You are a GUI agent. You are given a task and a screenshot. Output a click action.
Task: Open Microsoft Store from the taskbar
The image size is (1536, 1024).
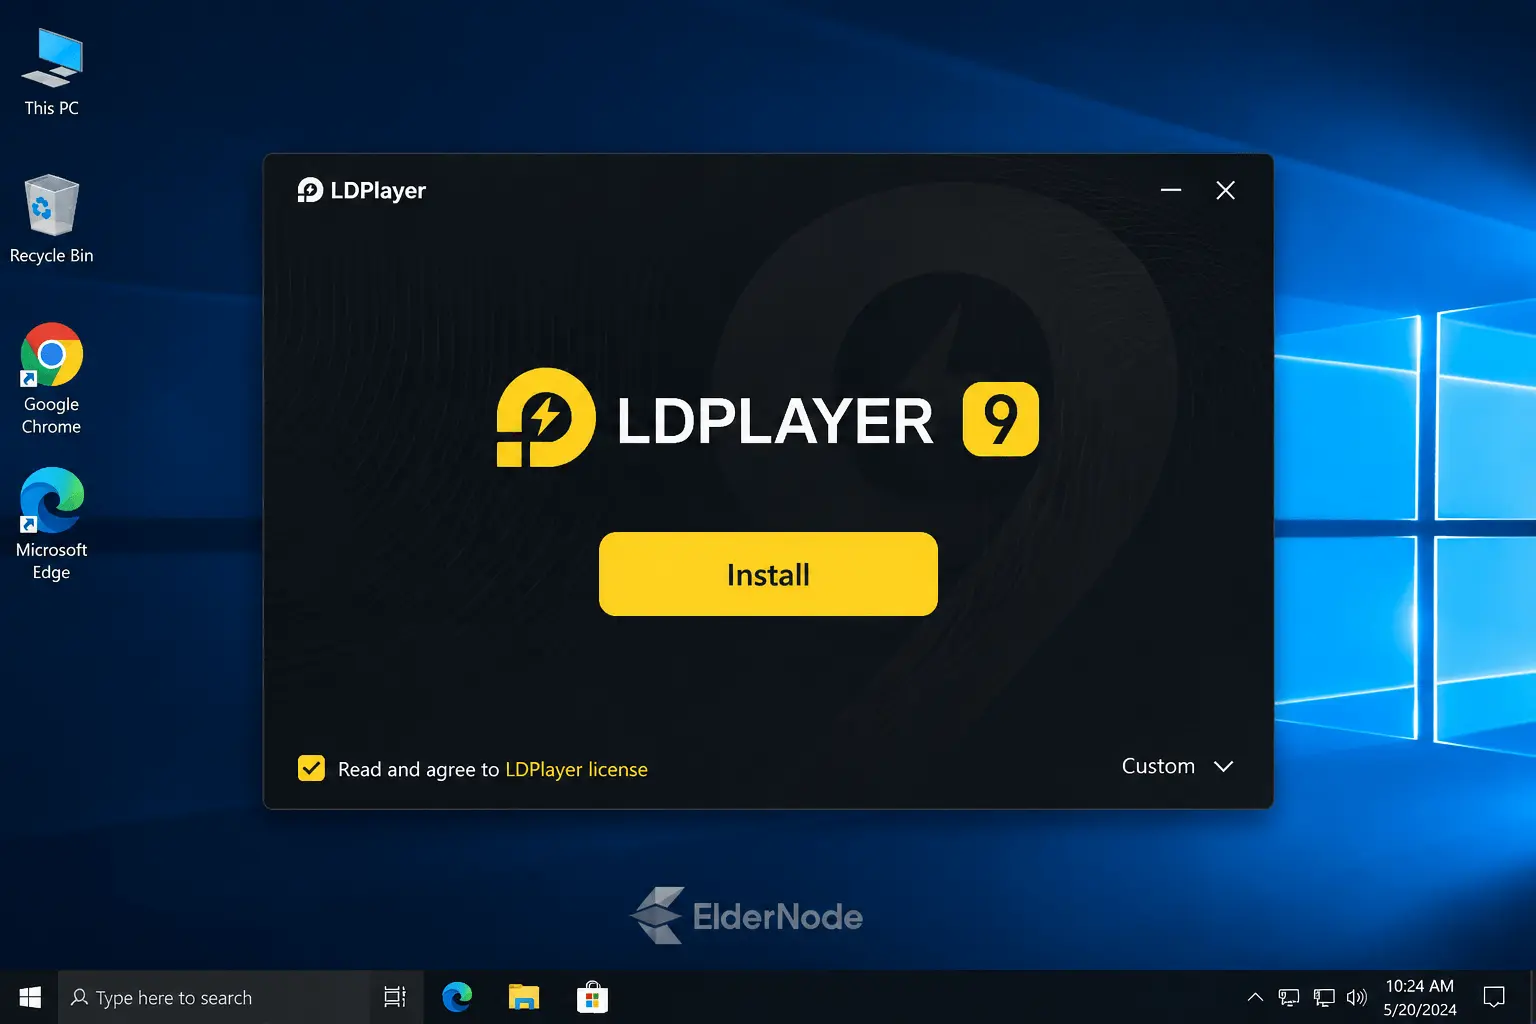coord(592,997)
